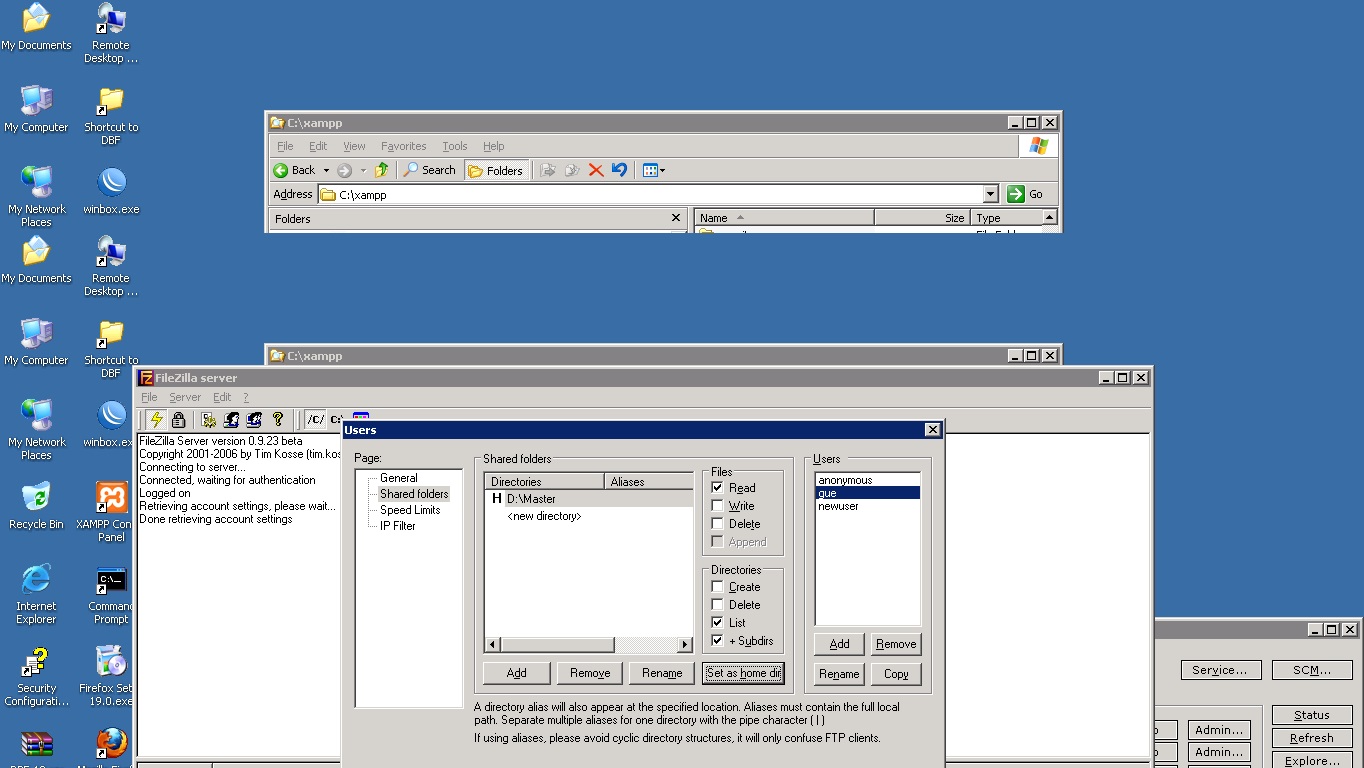Open the Views dropdown arrow in explorer toolbar

(662, 171)
